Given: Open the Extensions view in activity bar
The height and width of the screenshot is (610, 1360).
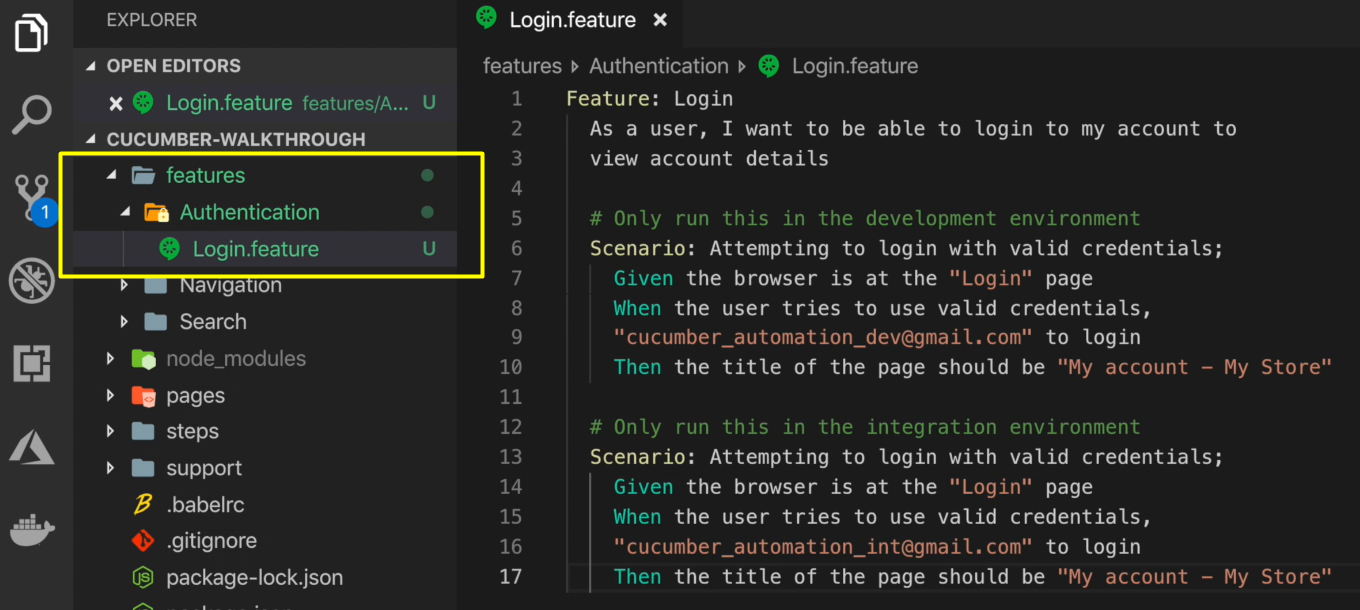Looking at the screenshot, I should pyautogui.click(x=32, y=364).
